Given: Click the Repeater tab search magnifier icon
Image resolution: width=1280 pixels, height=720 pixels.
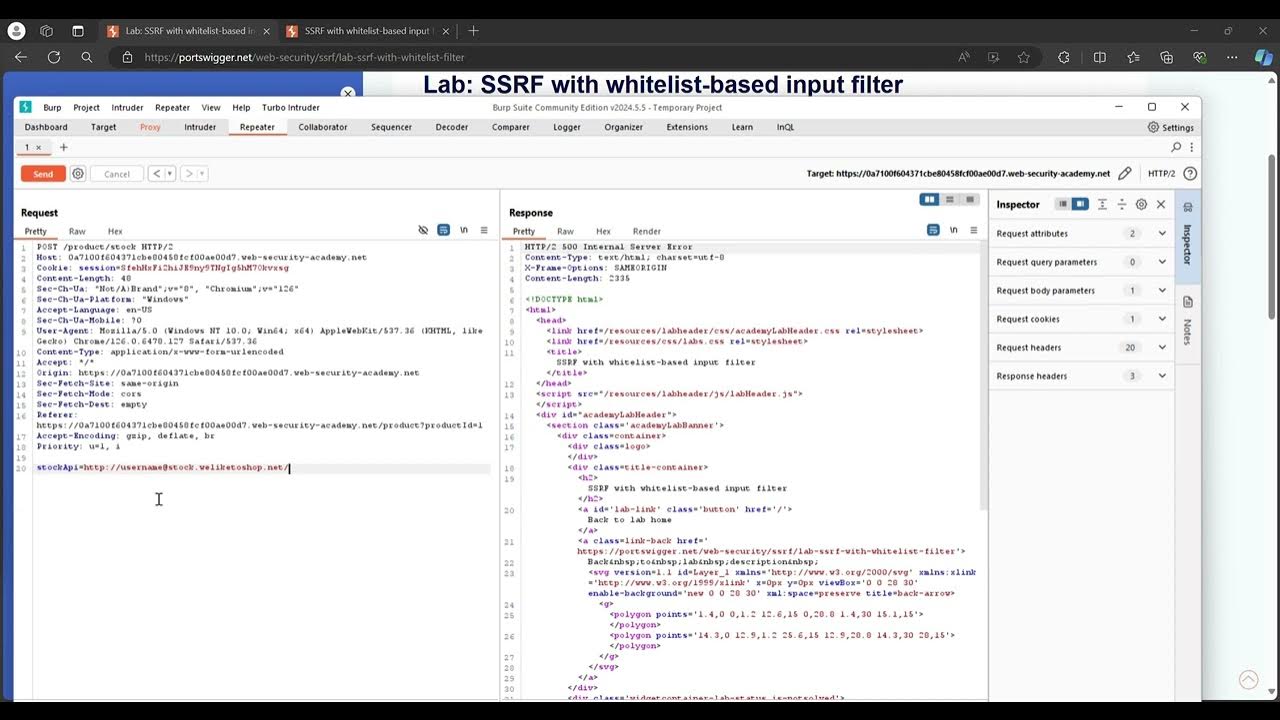Looking at the screenshot, I should tap(1176, 147).
